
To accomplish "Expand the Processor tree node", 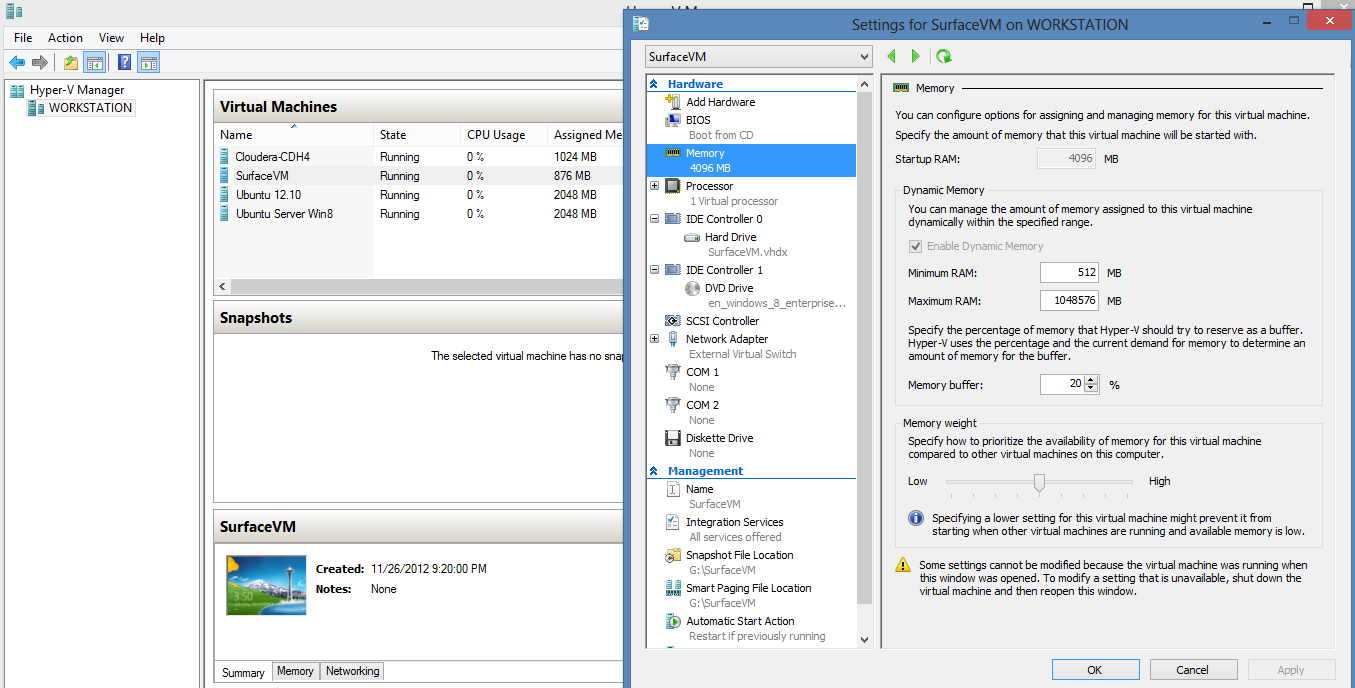I will 655,186.
